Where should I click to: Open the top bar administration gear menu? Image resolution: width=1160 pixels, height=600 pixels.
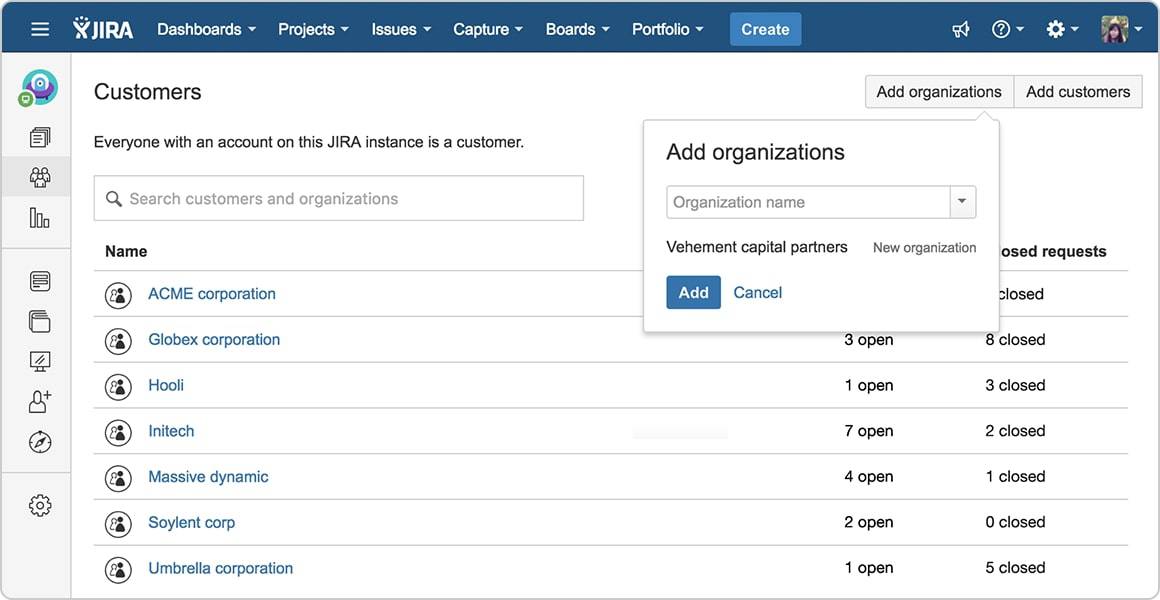[1062, 30]
